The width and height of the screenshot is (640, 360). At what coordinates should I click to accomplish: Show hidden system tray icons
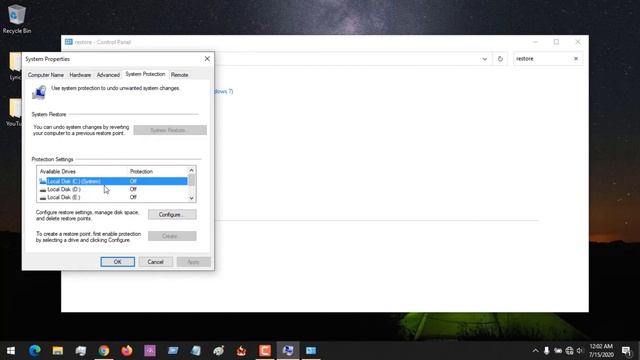pyautogui.click(x=535, y=351)
